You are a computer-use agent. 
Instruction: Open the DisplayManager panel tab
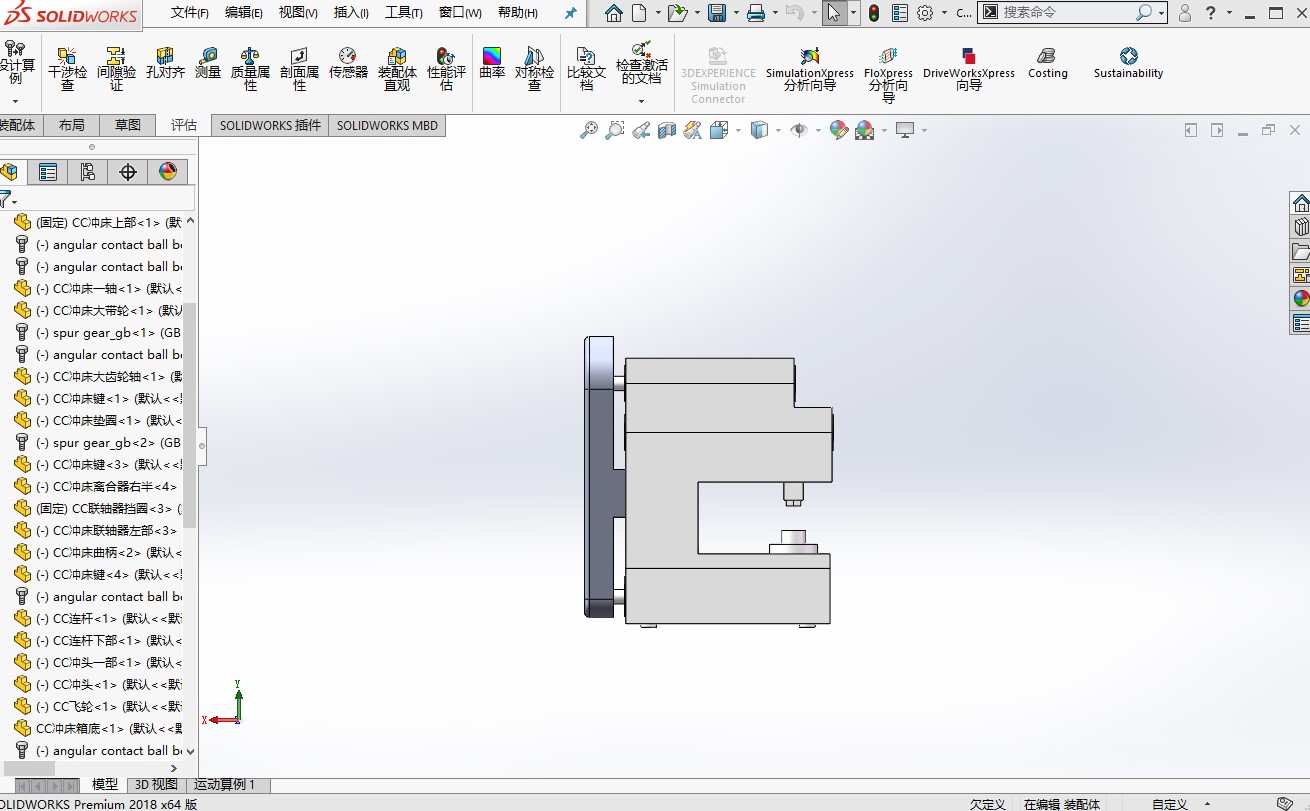(x=168, y=172)
